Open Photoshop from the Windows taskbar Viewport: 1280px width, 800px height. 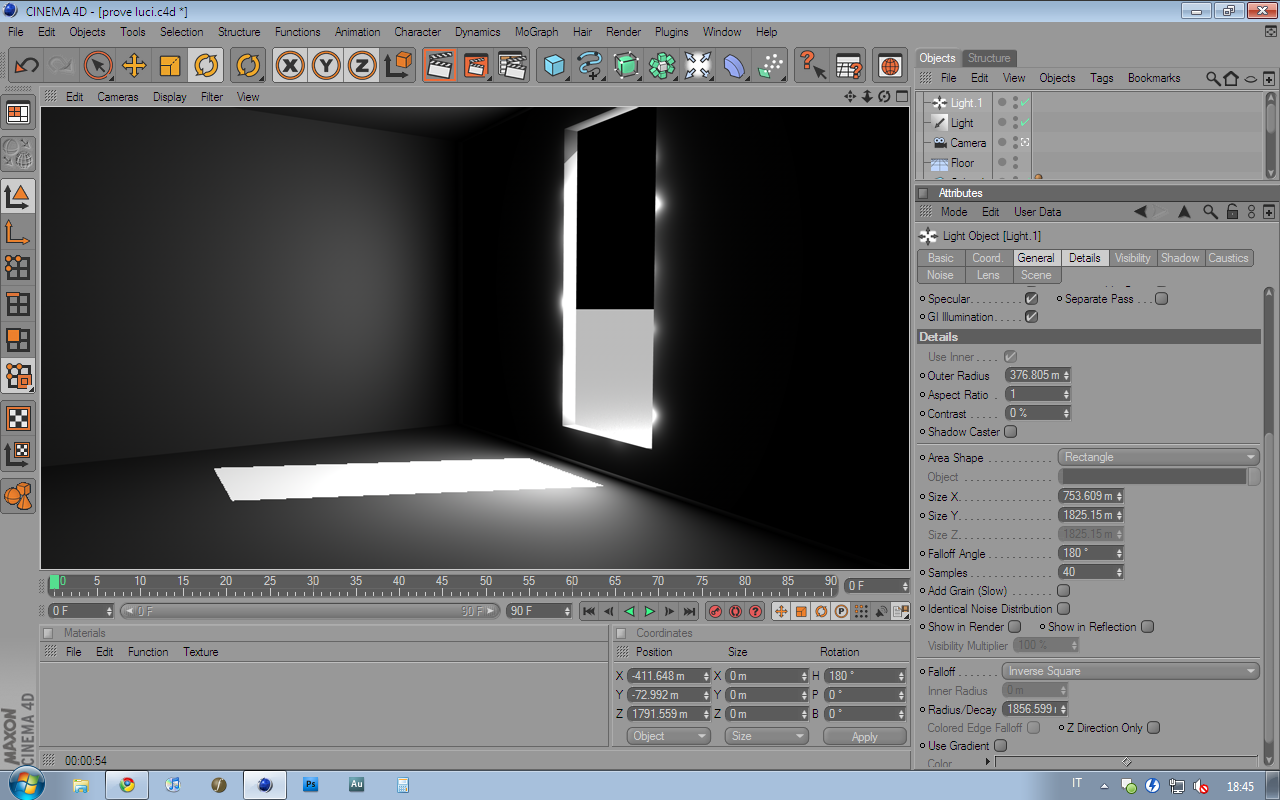point(310,785)
